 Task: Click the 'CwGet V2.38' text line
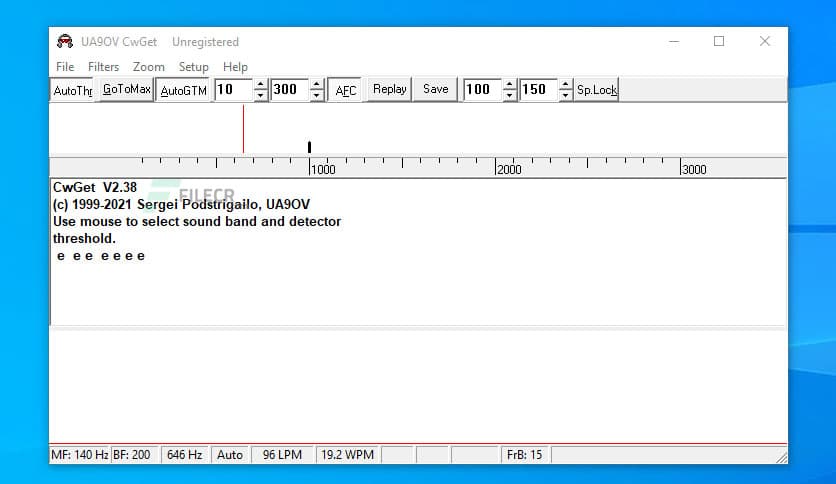click(x=95, y=187)
